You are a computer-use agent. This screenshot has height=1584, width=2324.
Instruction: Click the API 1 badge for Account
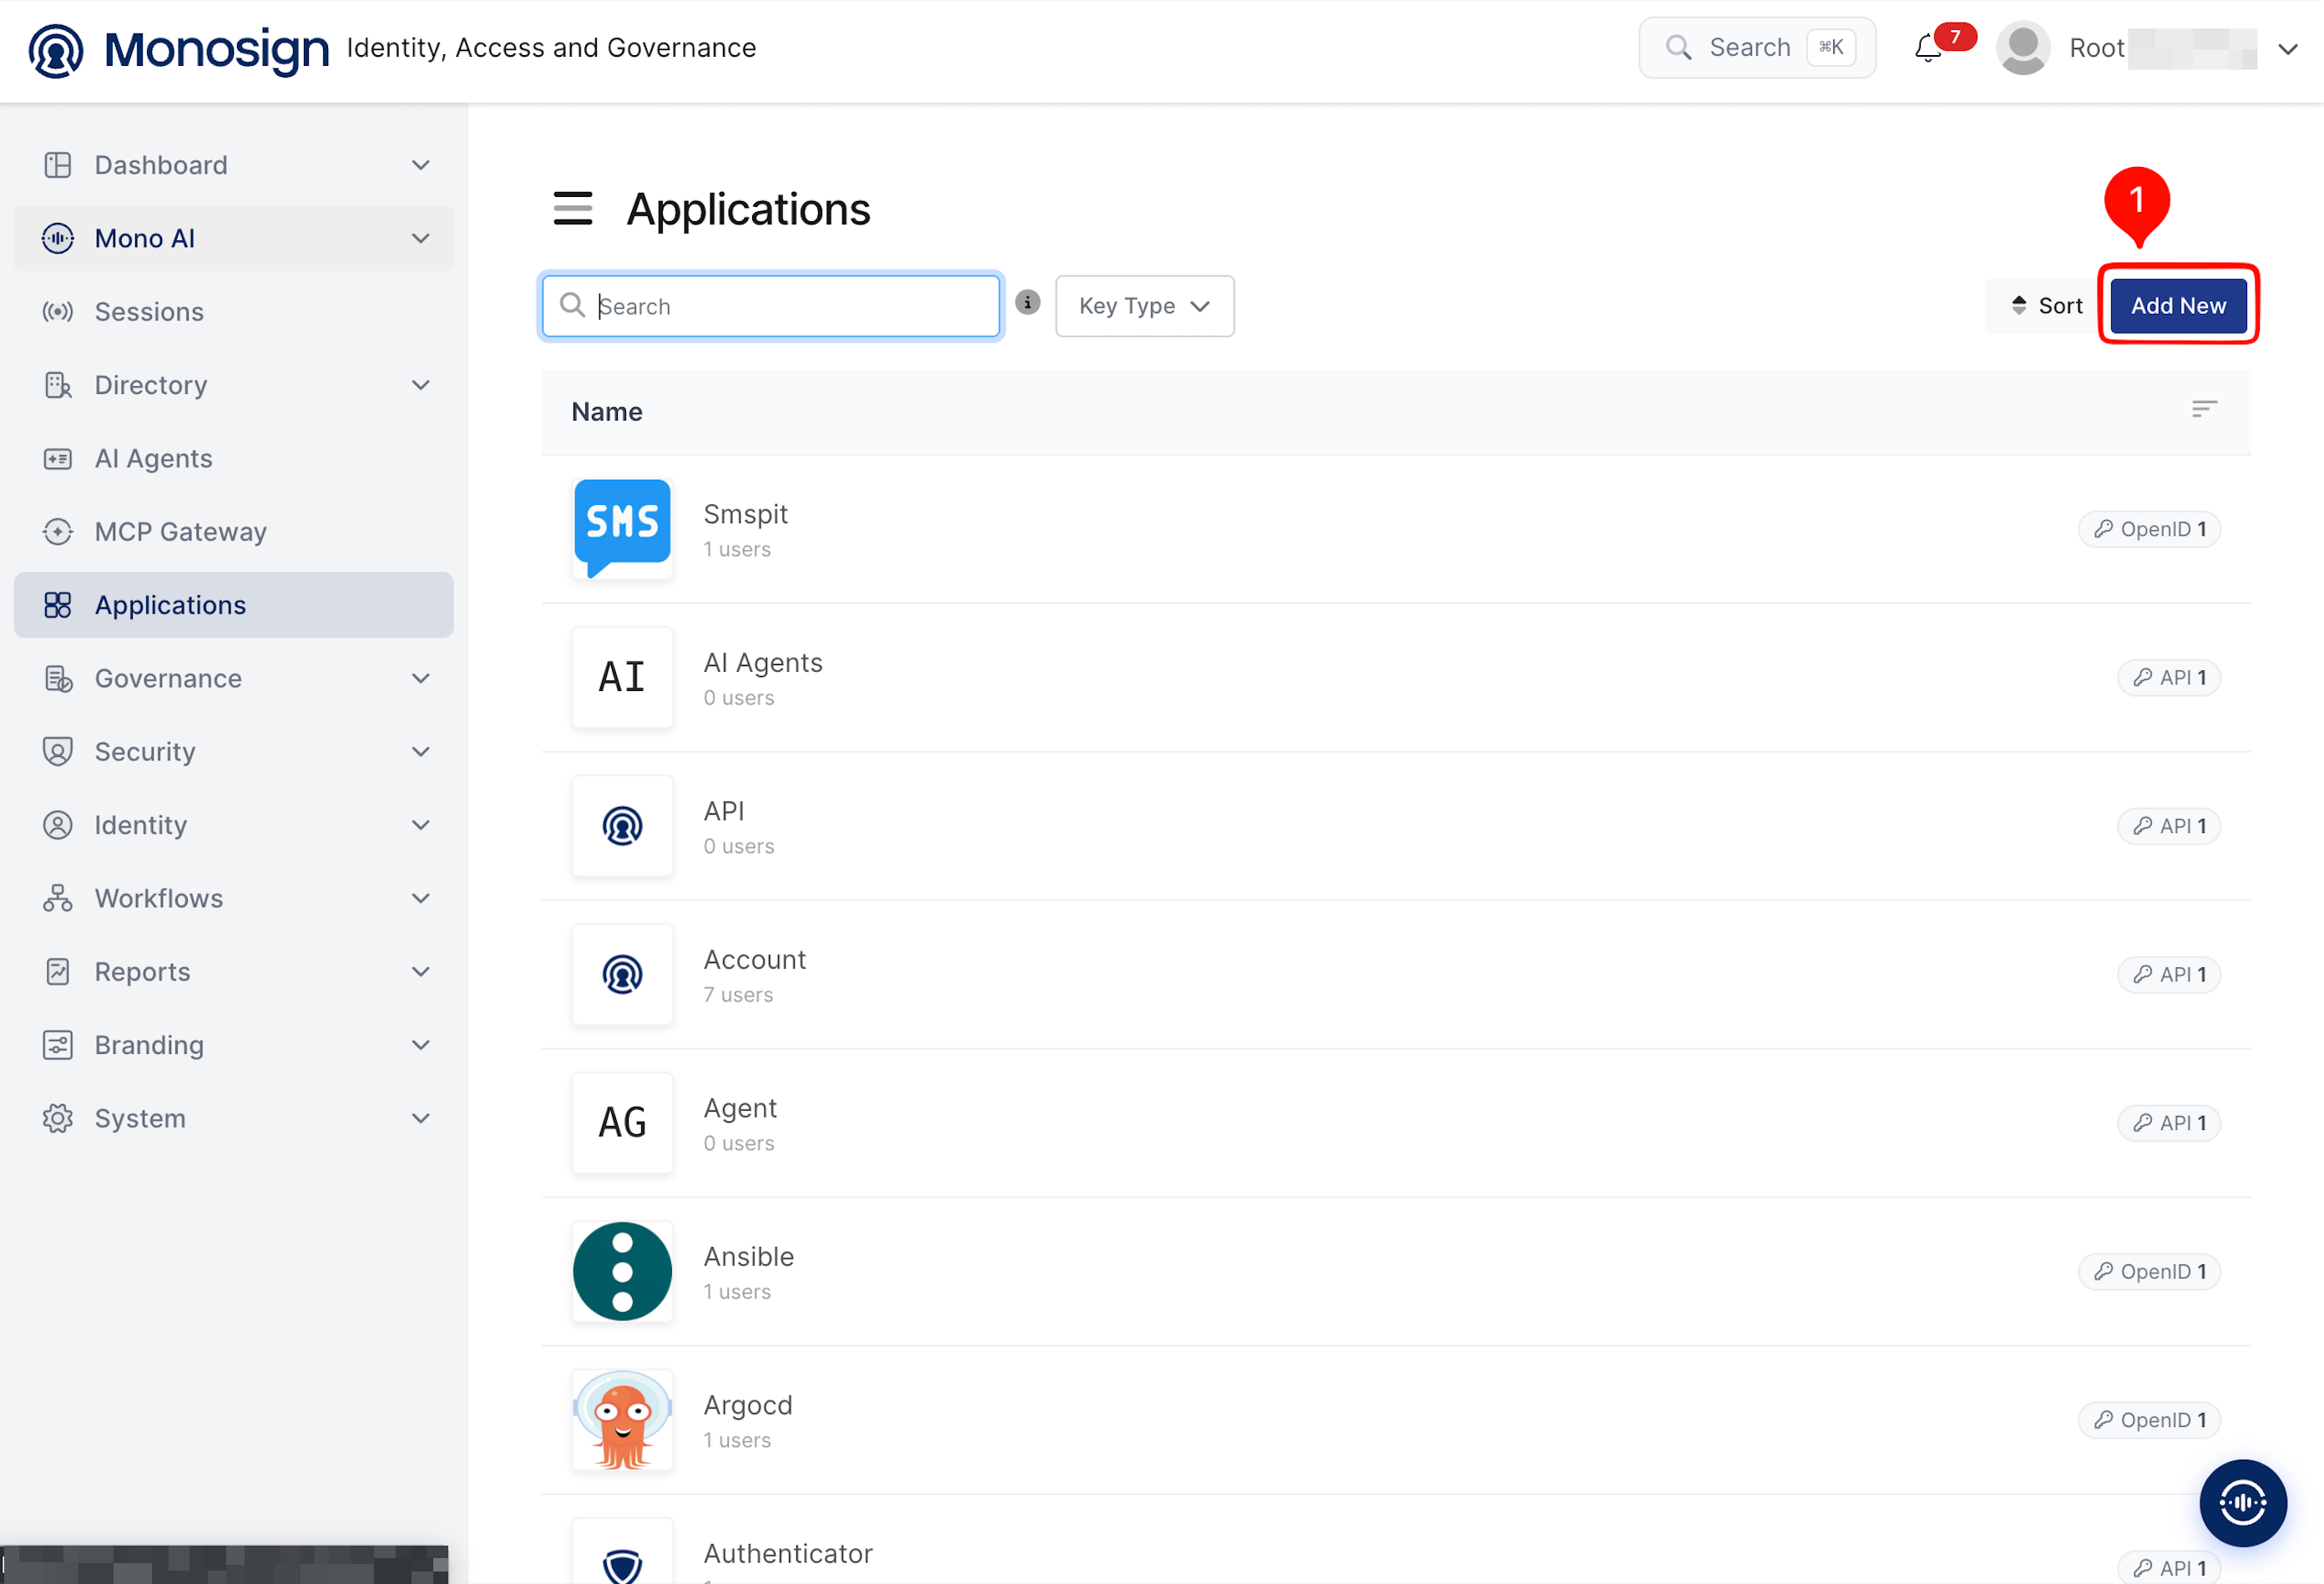(2168, 974)
